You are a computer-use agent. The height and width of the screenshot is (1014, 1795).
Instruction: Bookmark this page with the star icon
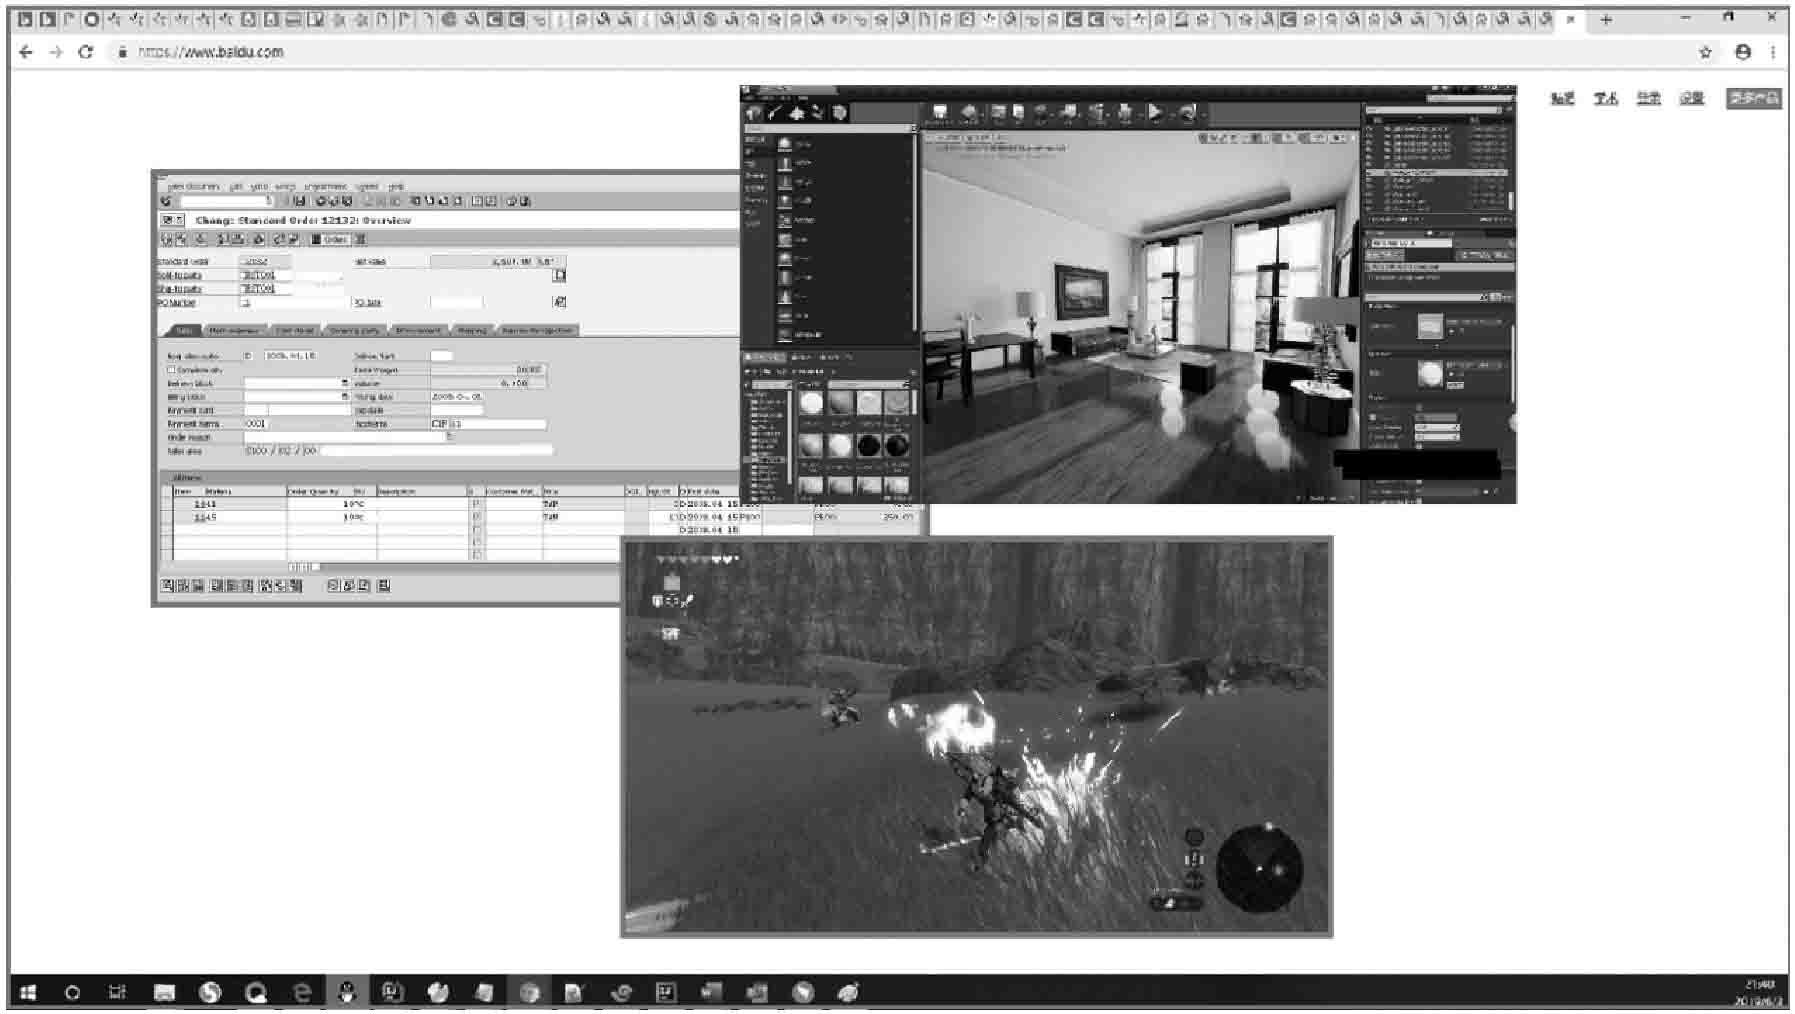click(x=1705, y=52)
